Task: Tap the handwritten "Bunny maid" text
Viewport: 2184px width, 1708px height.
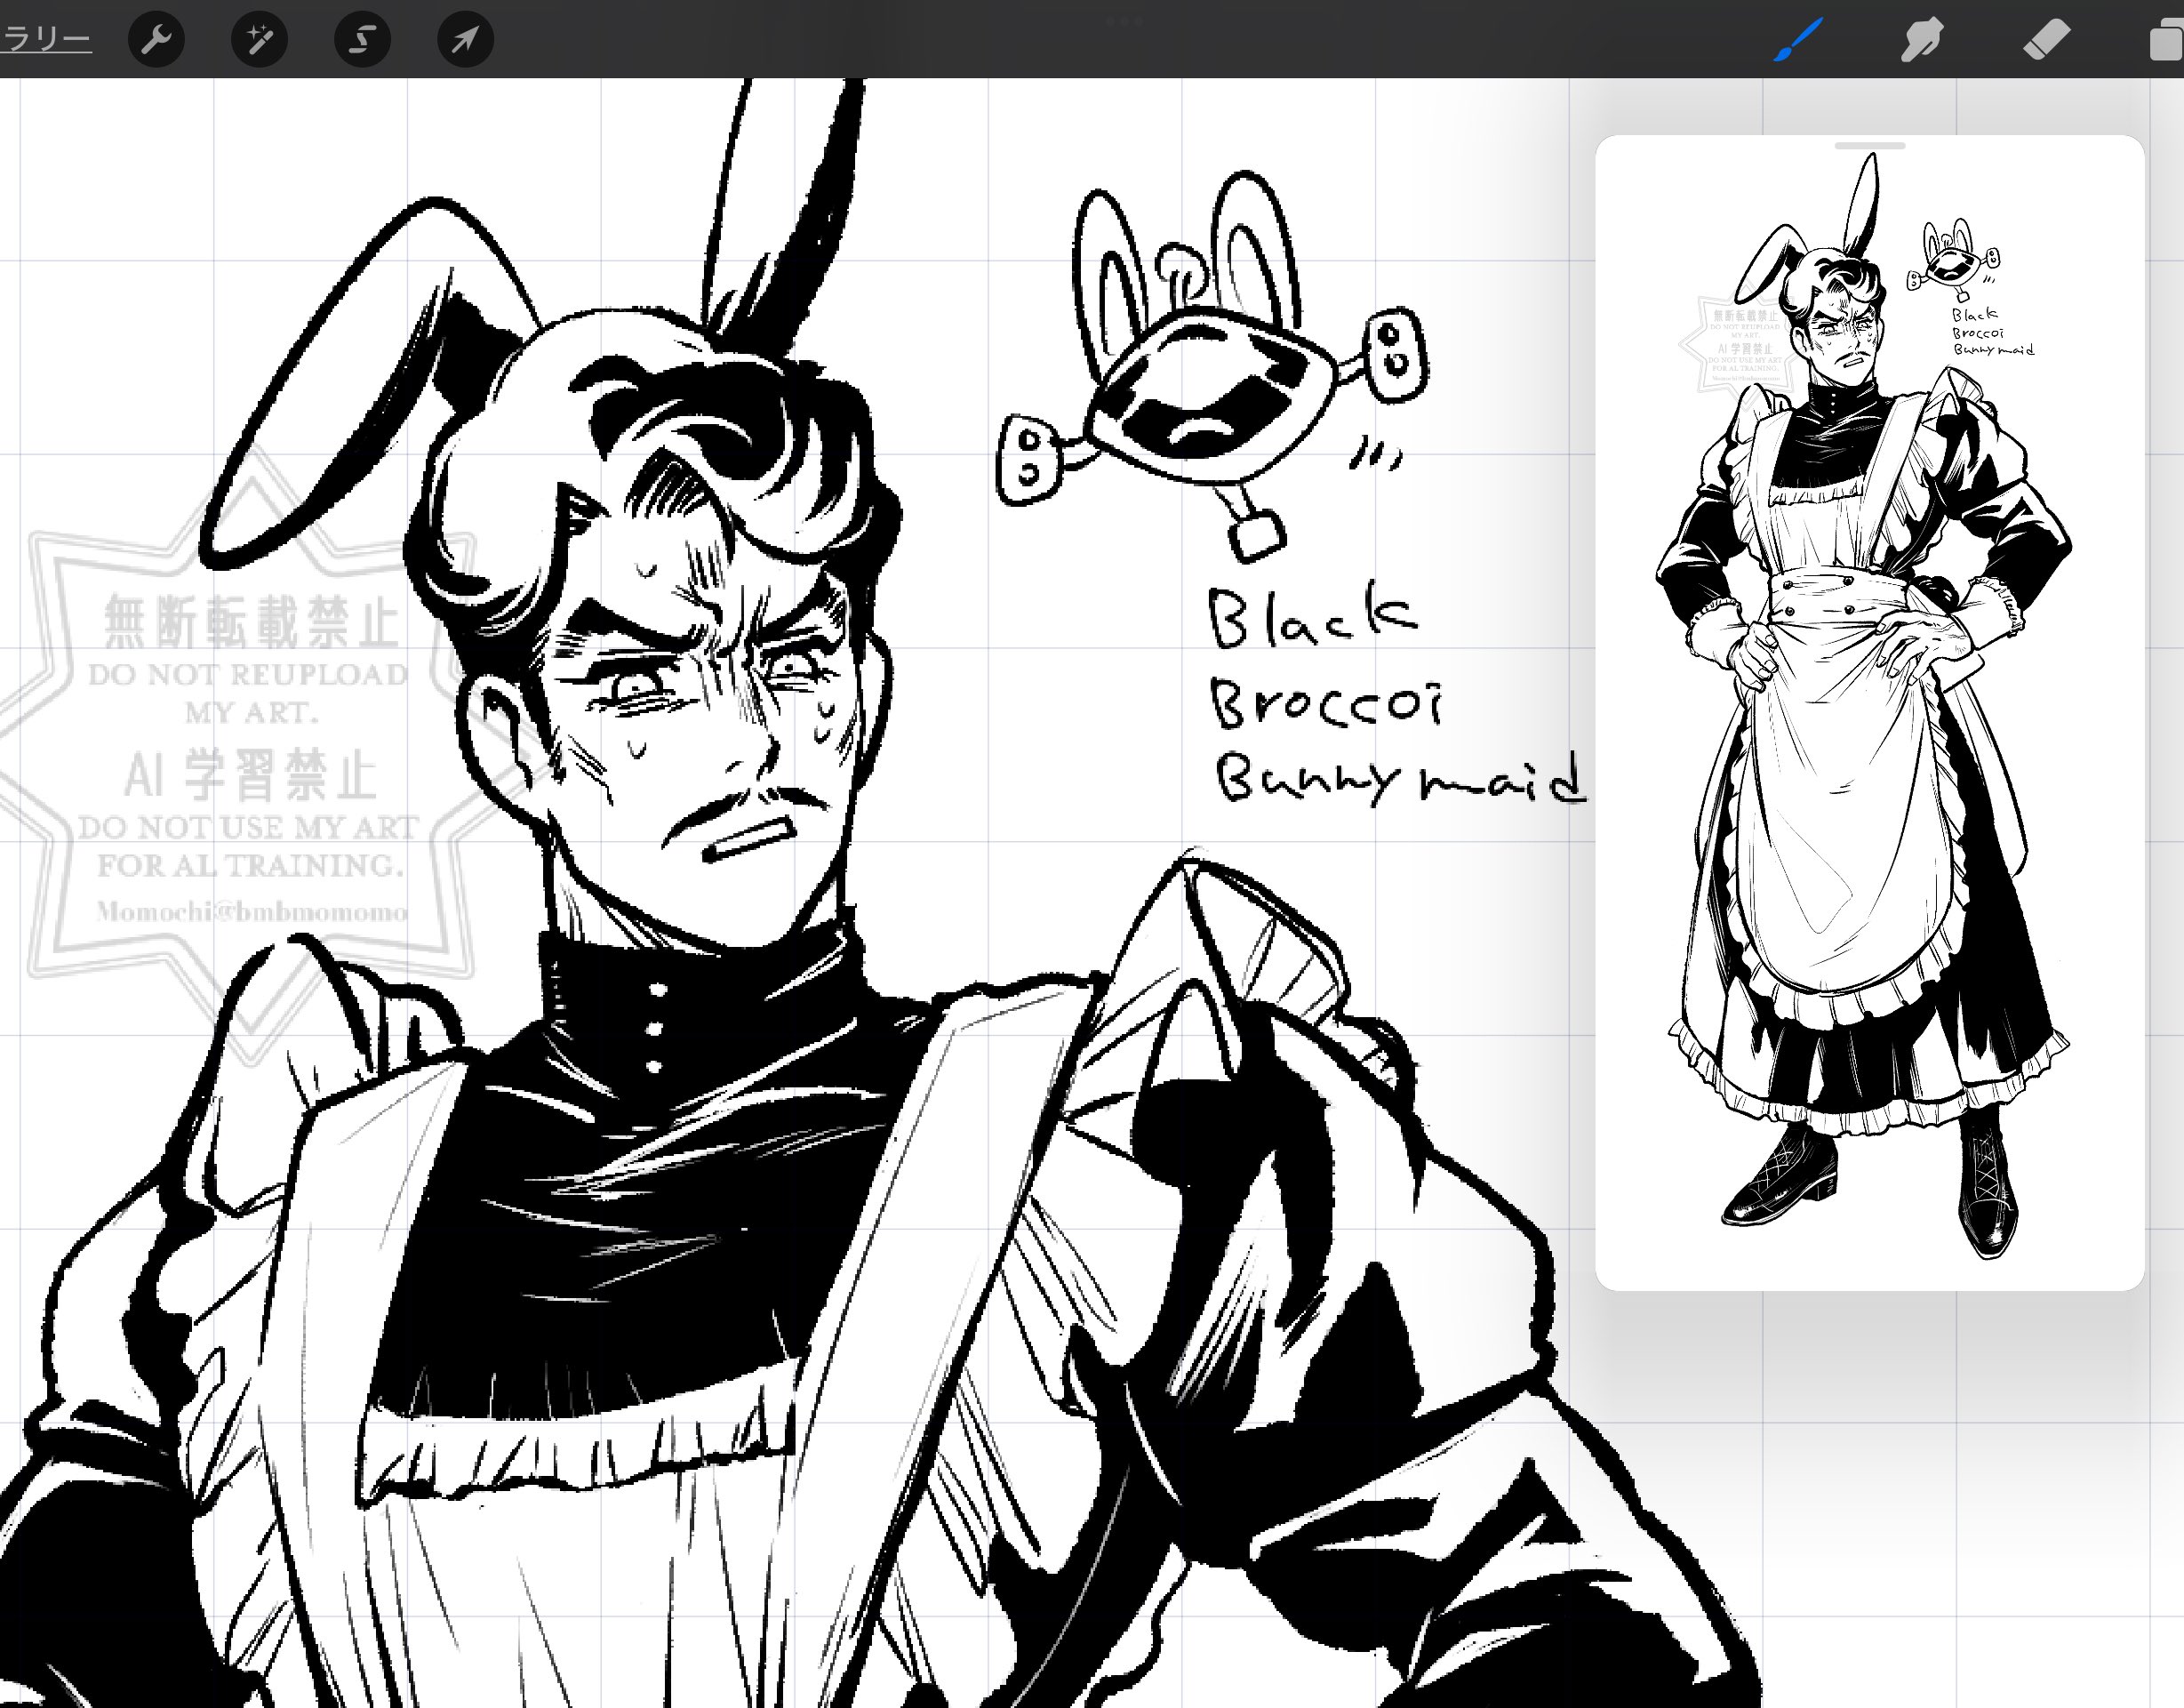Action: point(1398,779)
